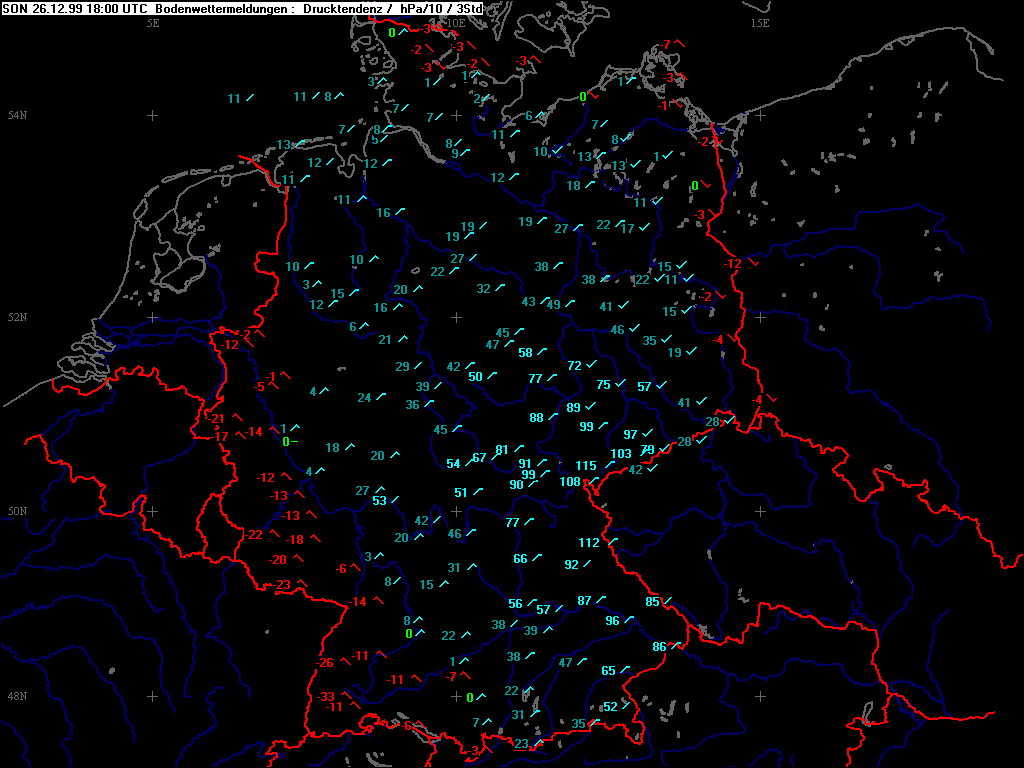The width and height of the screenshot is (1024, 768).
Task: Click the red -21 station value
Action: [219, 418]
